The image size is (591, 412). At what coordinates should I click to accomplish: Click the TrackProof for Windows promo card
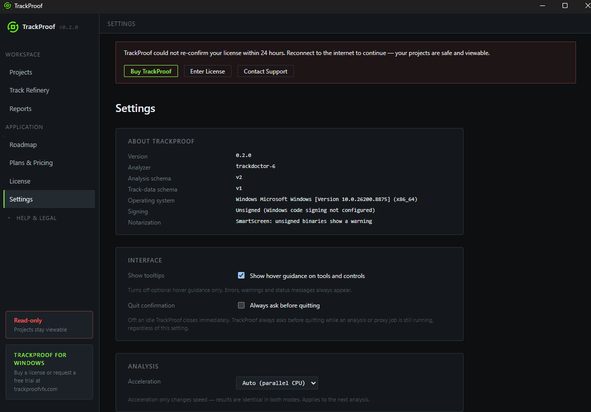(49, 372)
